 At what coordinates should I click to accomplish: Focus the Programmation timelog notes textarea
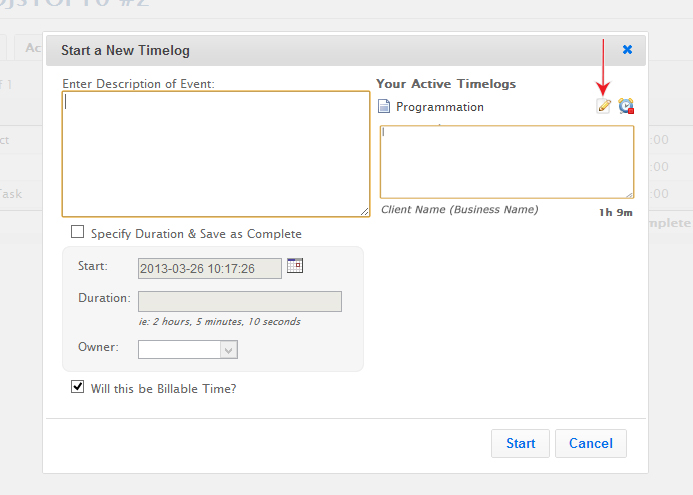[505, 161]
